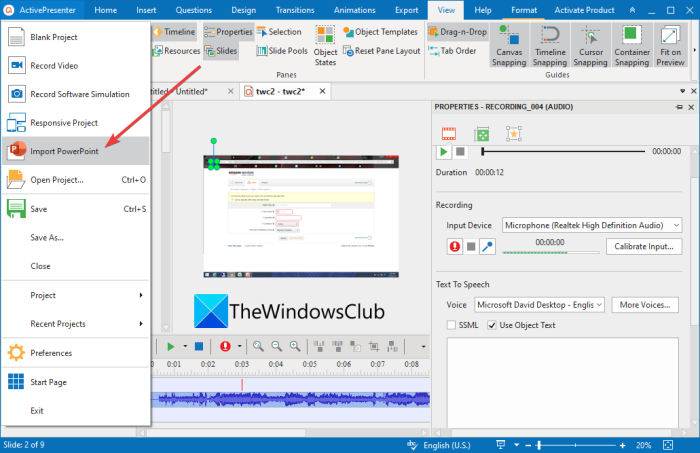Viewport: 700px width, 453px height.
Task: Click the Calibrate Input button
Action: coord(644,246)
